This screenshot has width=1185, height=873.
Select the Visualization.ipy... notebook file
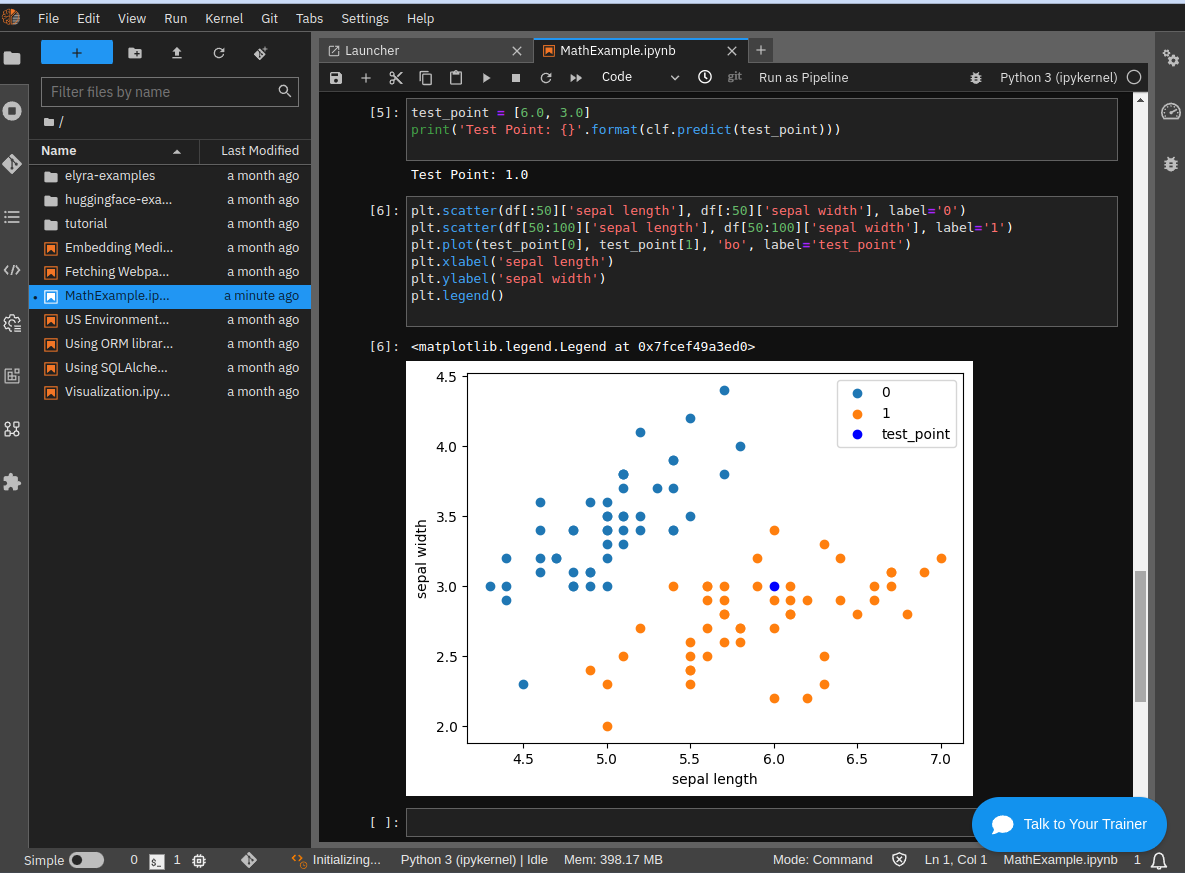(x=170, y=392)
